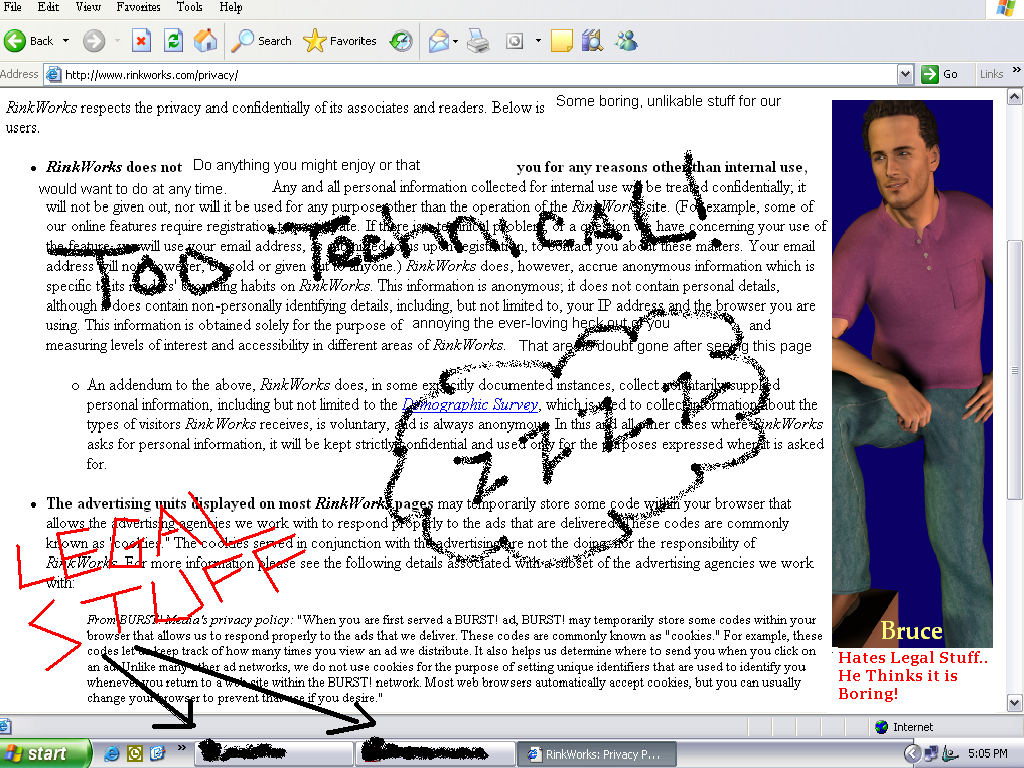The height and width of the screenshot is (768, 1024).
Task: Open the File menu
Action: 12,7
